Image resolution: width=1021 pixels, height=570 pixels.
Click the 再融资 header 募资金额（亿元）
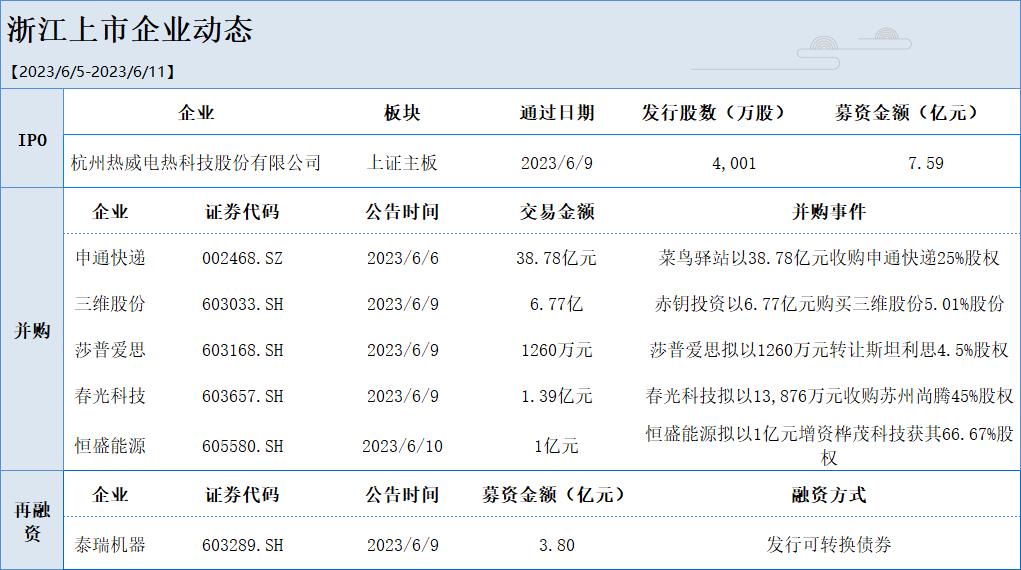pos(554,495)
